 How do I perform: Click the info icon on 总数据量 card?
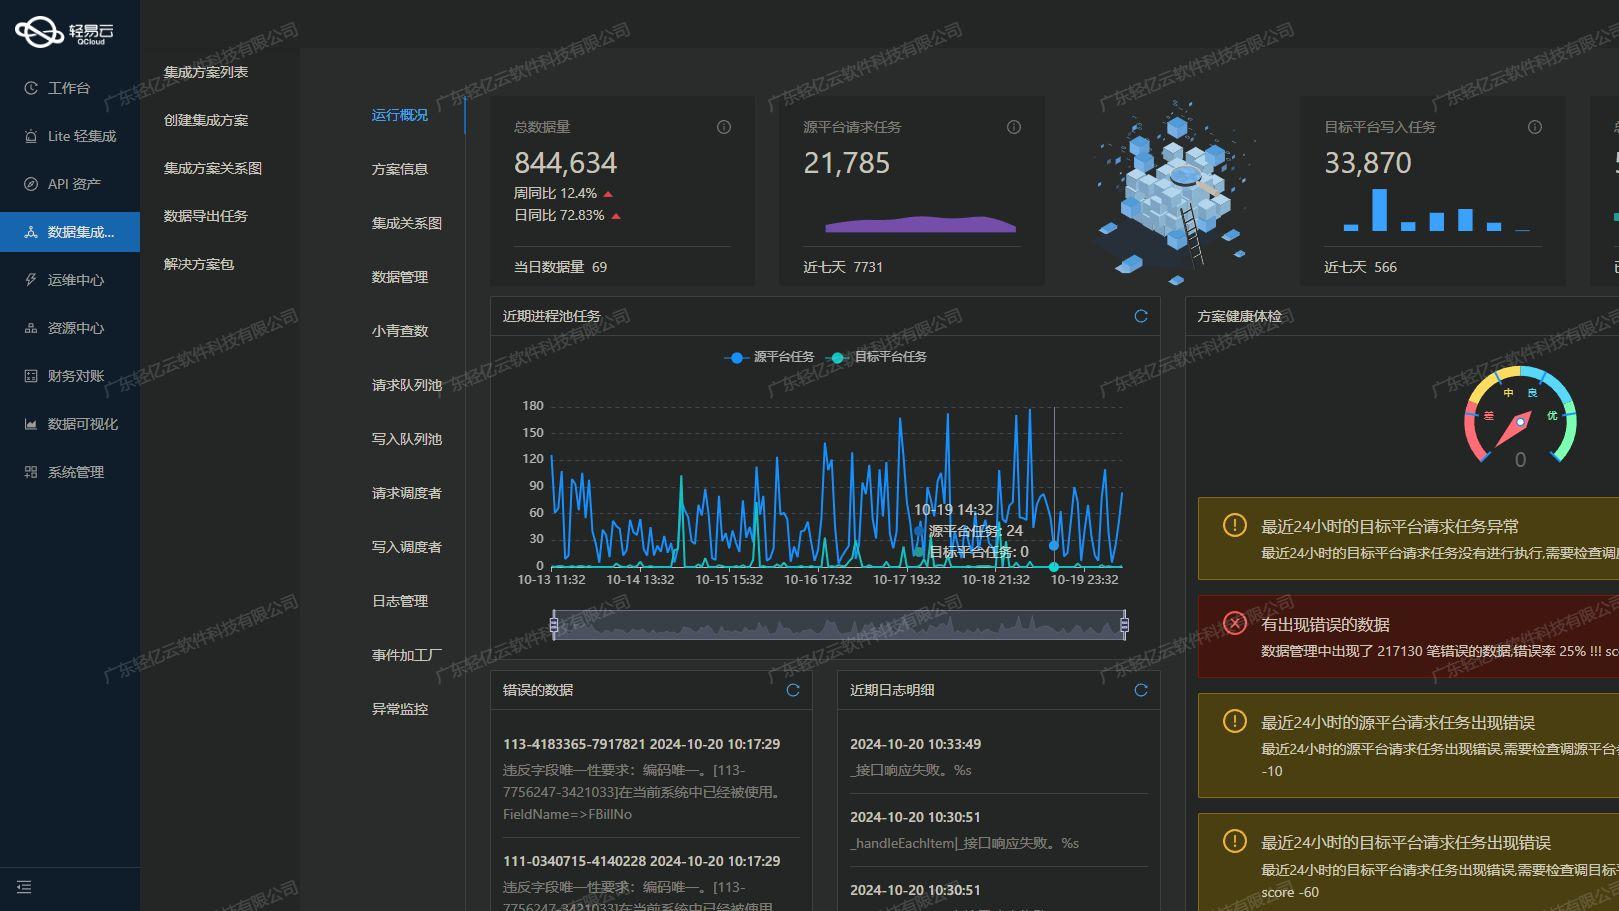(723, 127)
